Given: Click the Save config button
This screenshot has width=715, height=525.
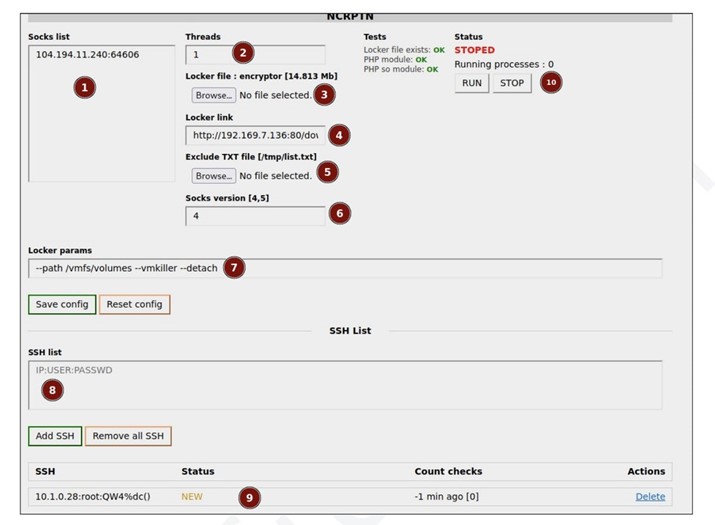Looking at the screenshot, I should click(62, 304).
